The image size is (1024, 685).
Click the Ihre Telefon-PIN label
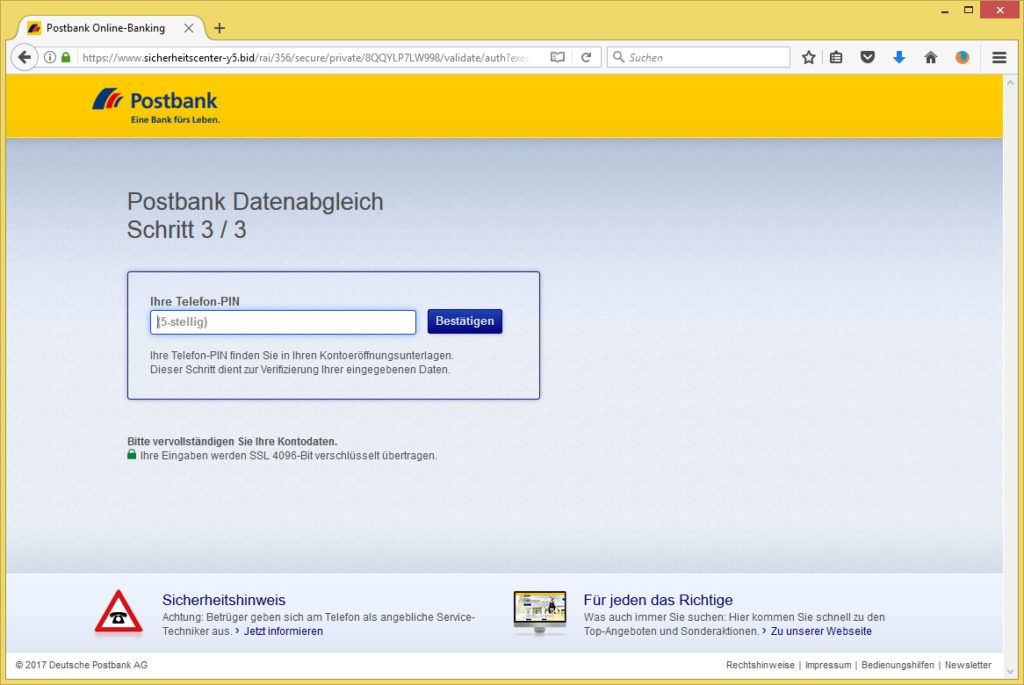[x=195, y=301]
